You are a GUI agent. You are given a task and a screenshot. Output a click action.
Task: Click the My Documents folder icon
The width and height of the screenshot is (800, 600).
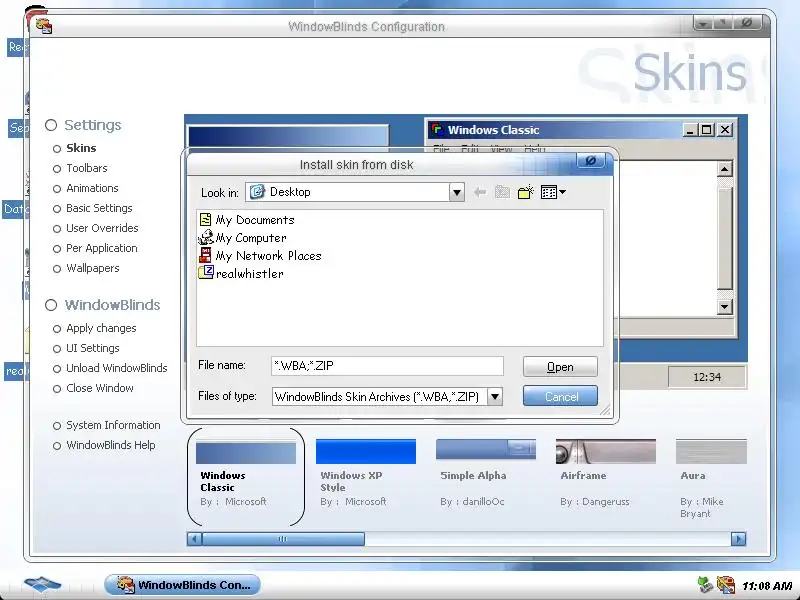pos(206,220)
